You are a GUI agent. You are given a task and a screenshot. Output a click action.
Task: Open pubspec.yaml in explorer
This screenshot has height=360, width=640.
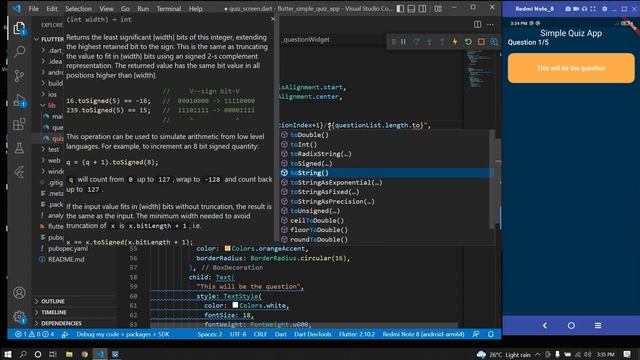point(67,248)
